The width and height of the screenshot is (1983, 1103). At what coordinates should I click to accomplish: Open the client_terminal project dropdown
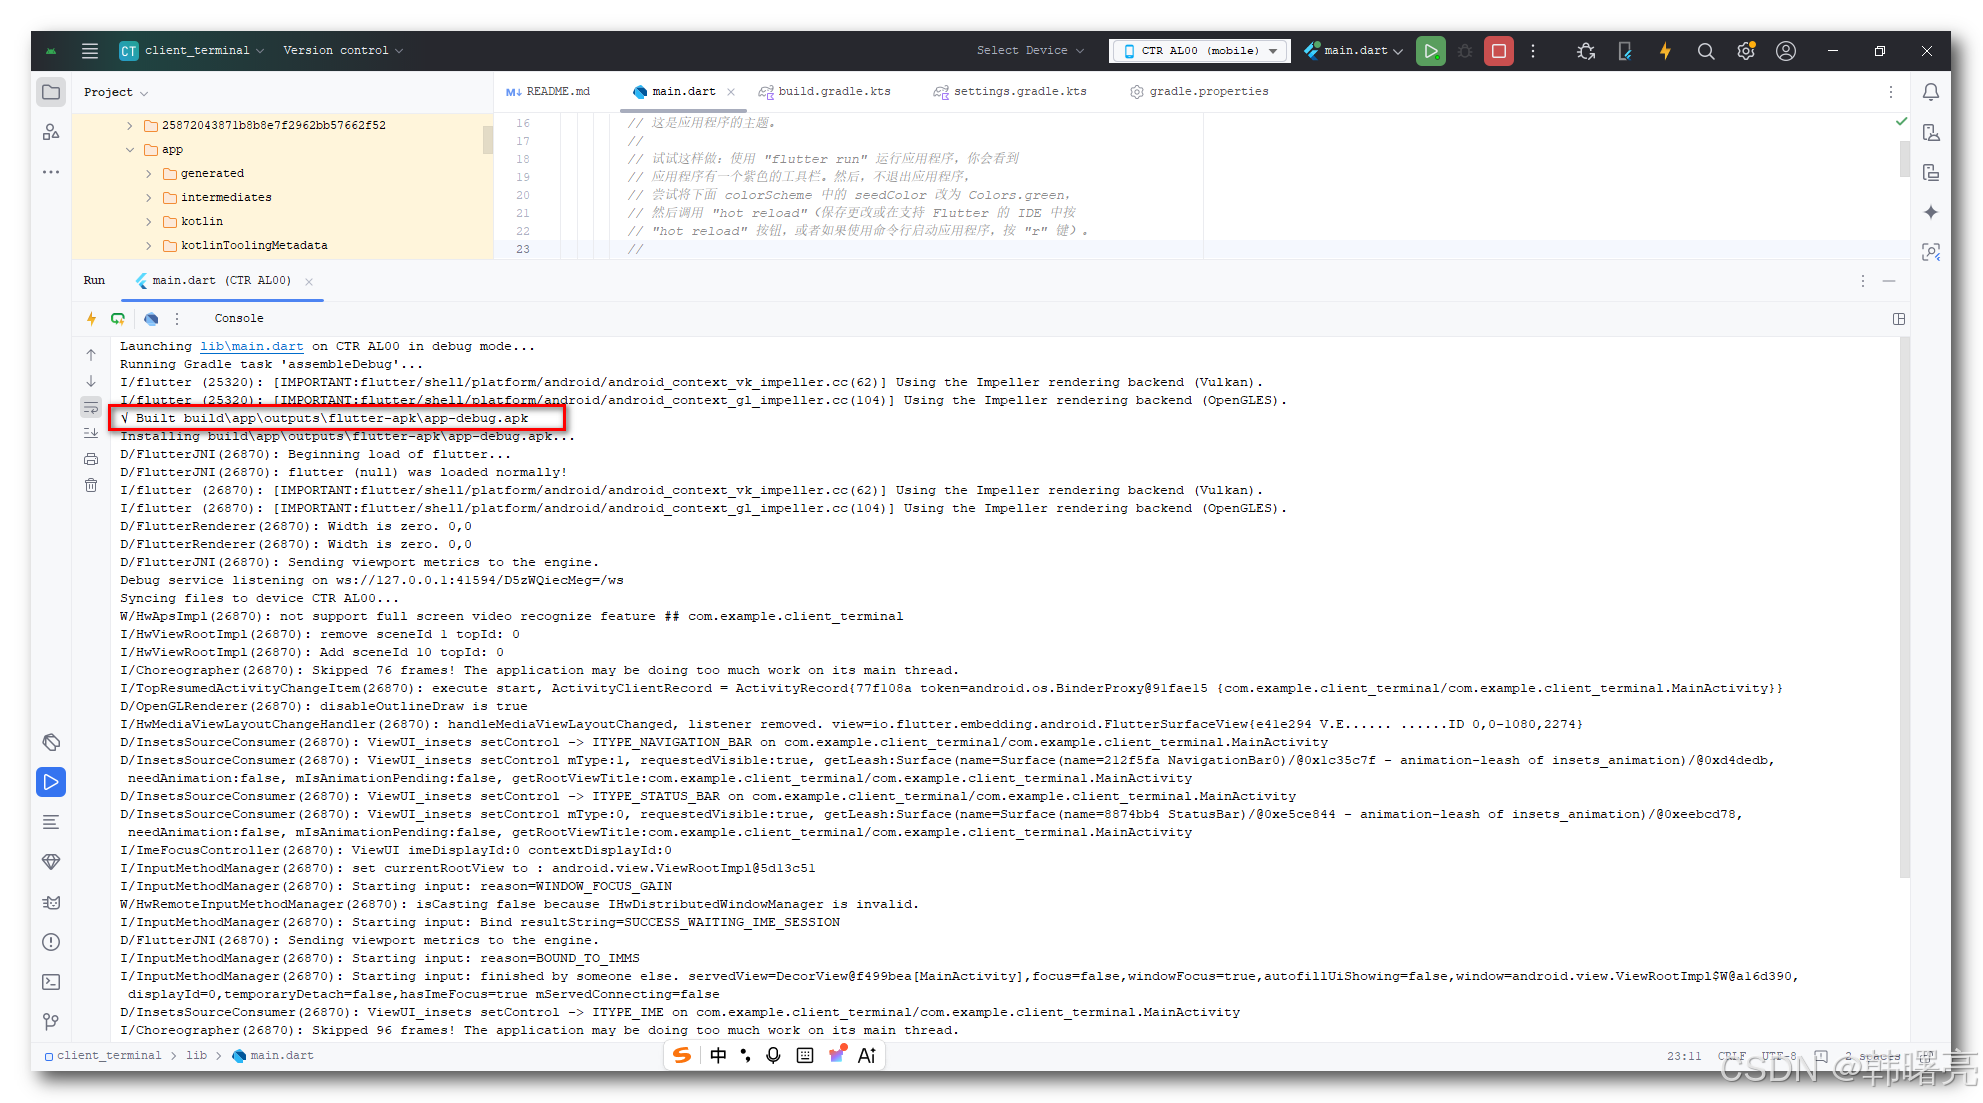192,50
